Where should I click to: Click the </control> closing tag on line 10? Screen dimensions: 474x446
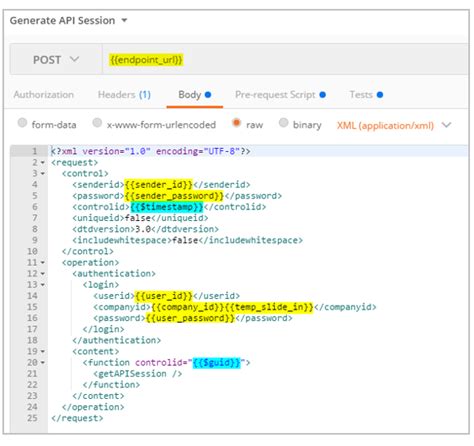(x=88, y=251)
